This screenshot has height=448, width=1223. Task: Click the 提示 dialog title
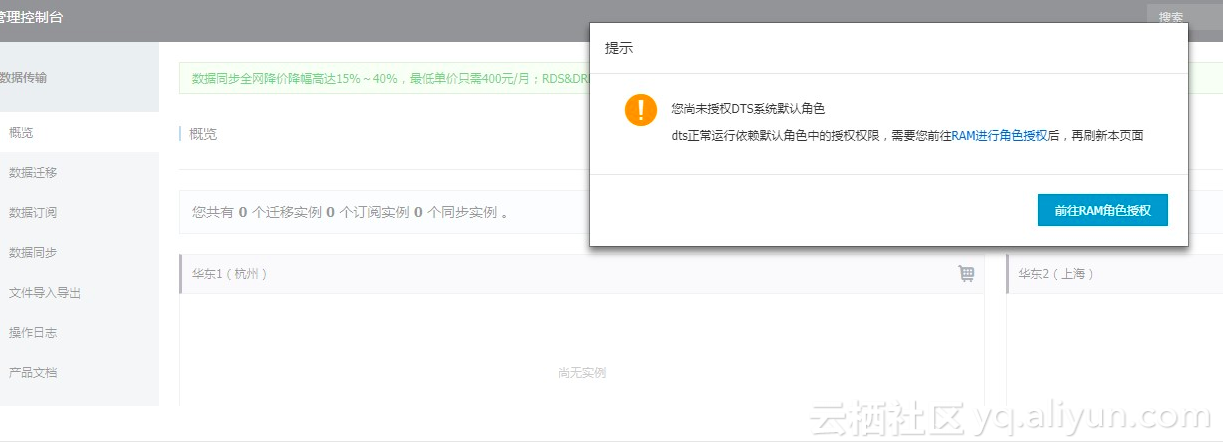click(x=619, y=48)
